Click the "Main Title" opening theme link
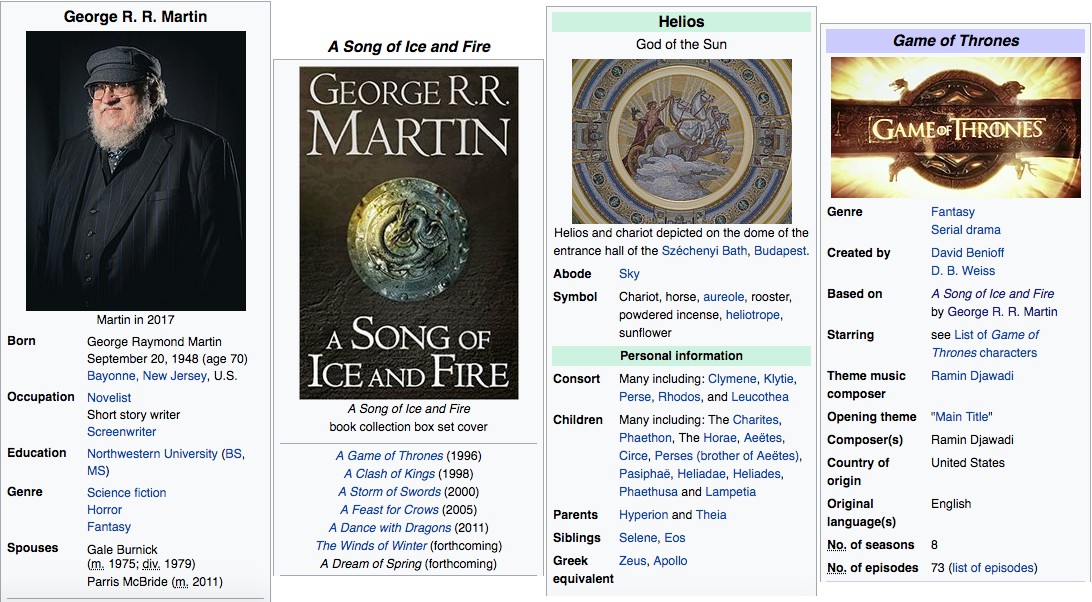This screenshot has height=602, width=1092. point(962,417)
